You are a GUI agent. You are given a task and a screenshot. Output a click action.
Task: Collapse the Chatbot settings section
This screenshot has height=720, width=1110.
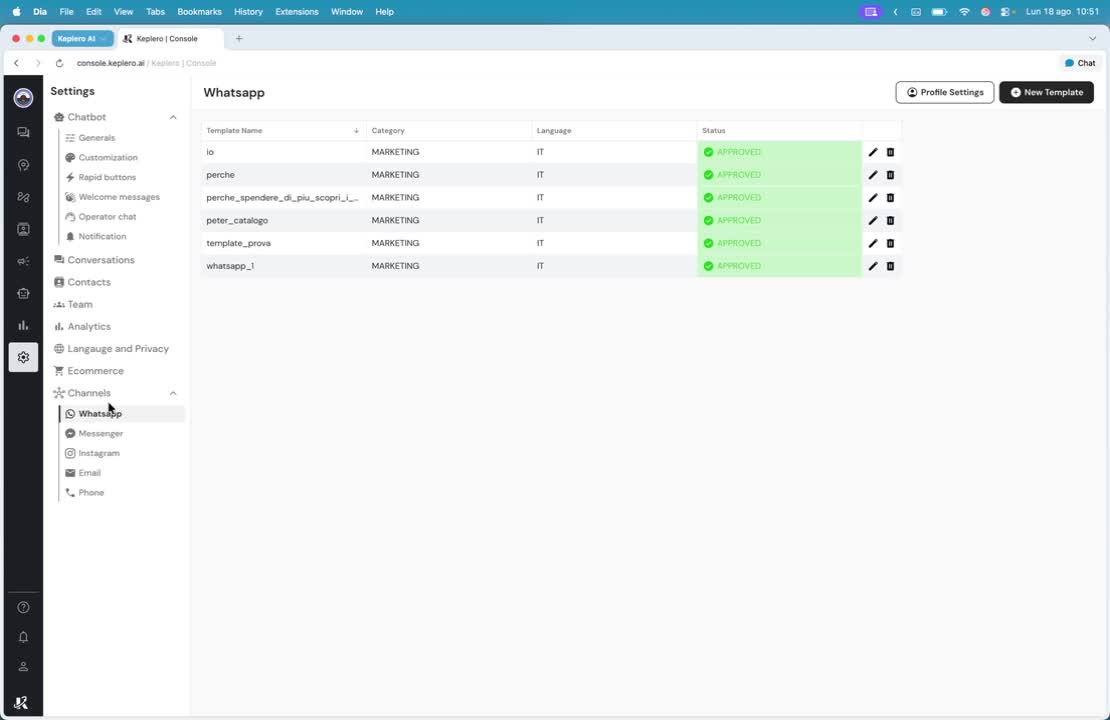[173, 118]
